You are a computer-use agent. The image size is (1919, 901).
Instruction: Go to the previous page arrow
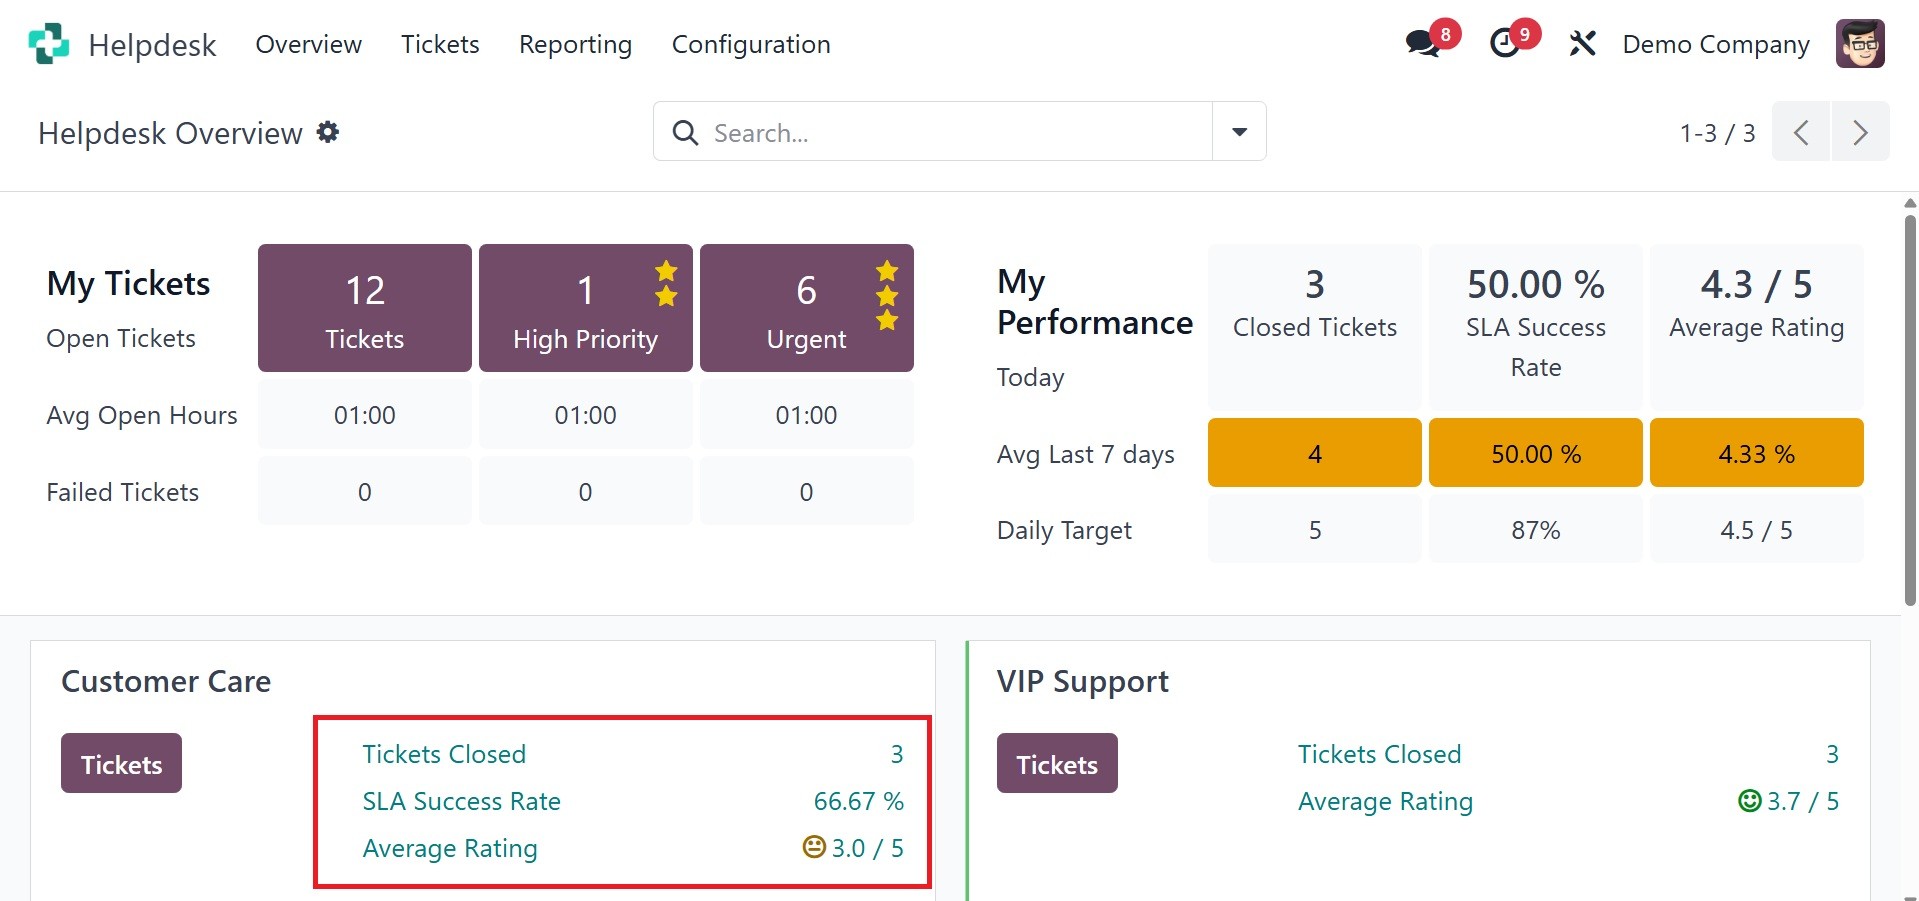[x=1801, y=132]
